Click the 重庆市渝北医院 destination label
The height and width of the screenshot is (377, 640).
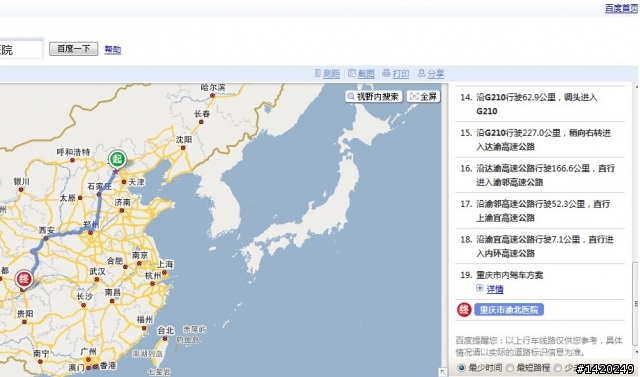pyautogui.click(x=509, y=310)
